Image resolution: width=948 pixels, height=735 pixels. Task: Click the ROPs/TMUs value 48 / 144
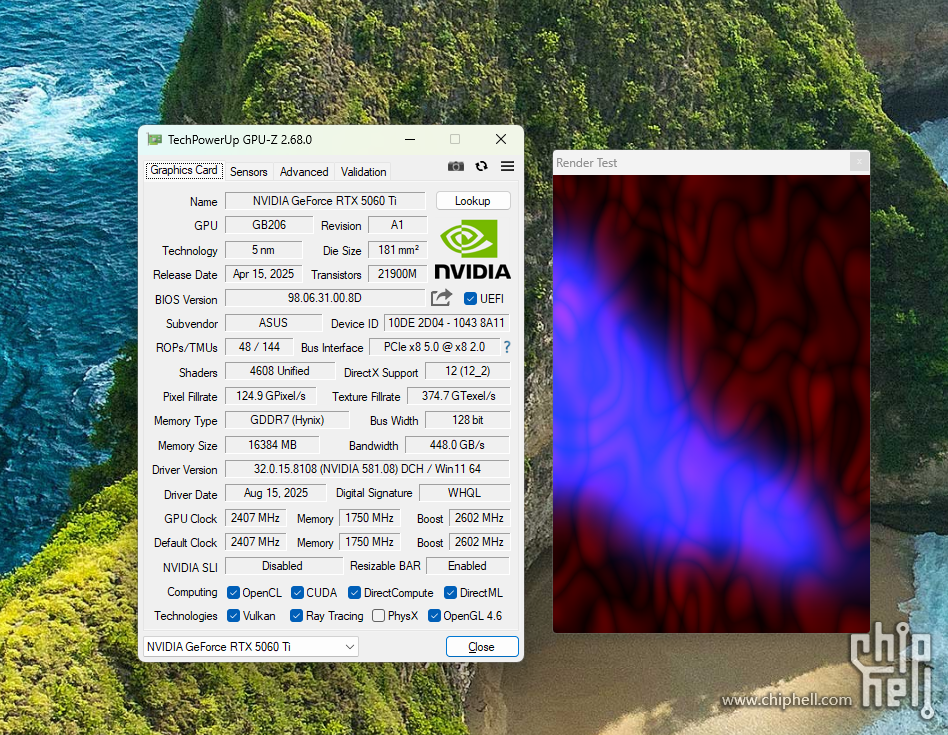click(x=259, y=347)
